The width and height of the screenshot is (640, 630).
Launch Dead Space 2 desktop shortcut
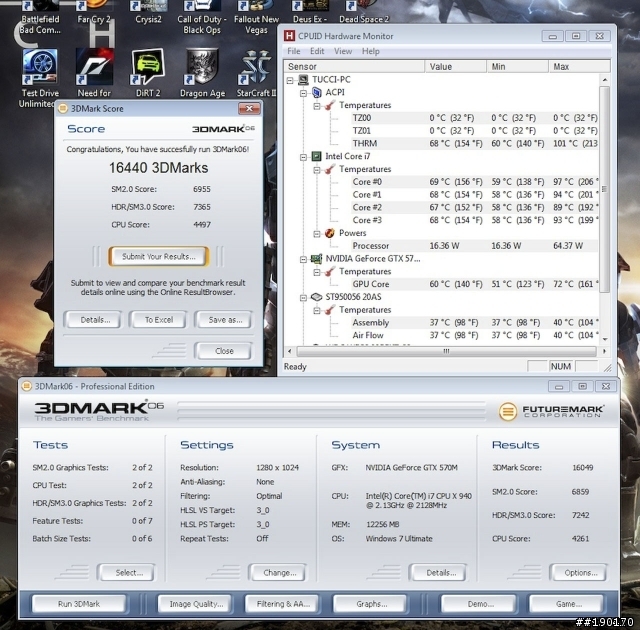pos(364,12)
